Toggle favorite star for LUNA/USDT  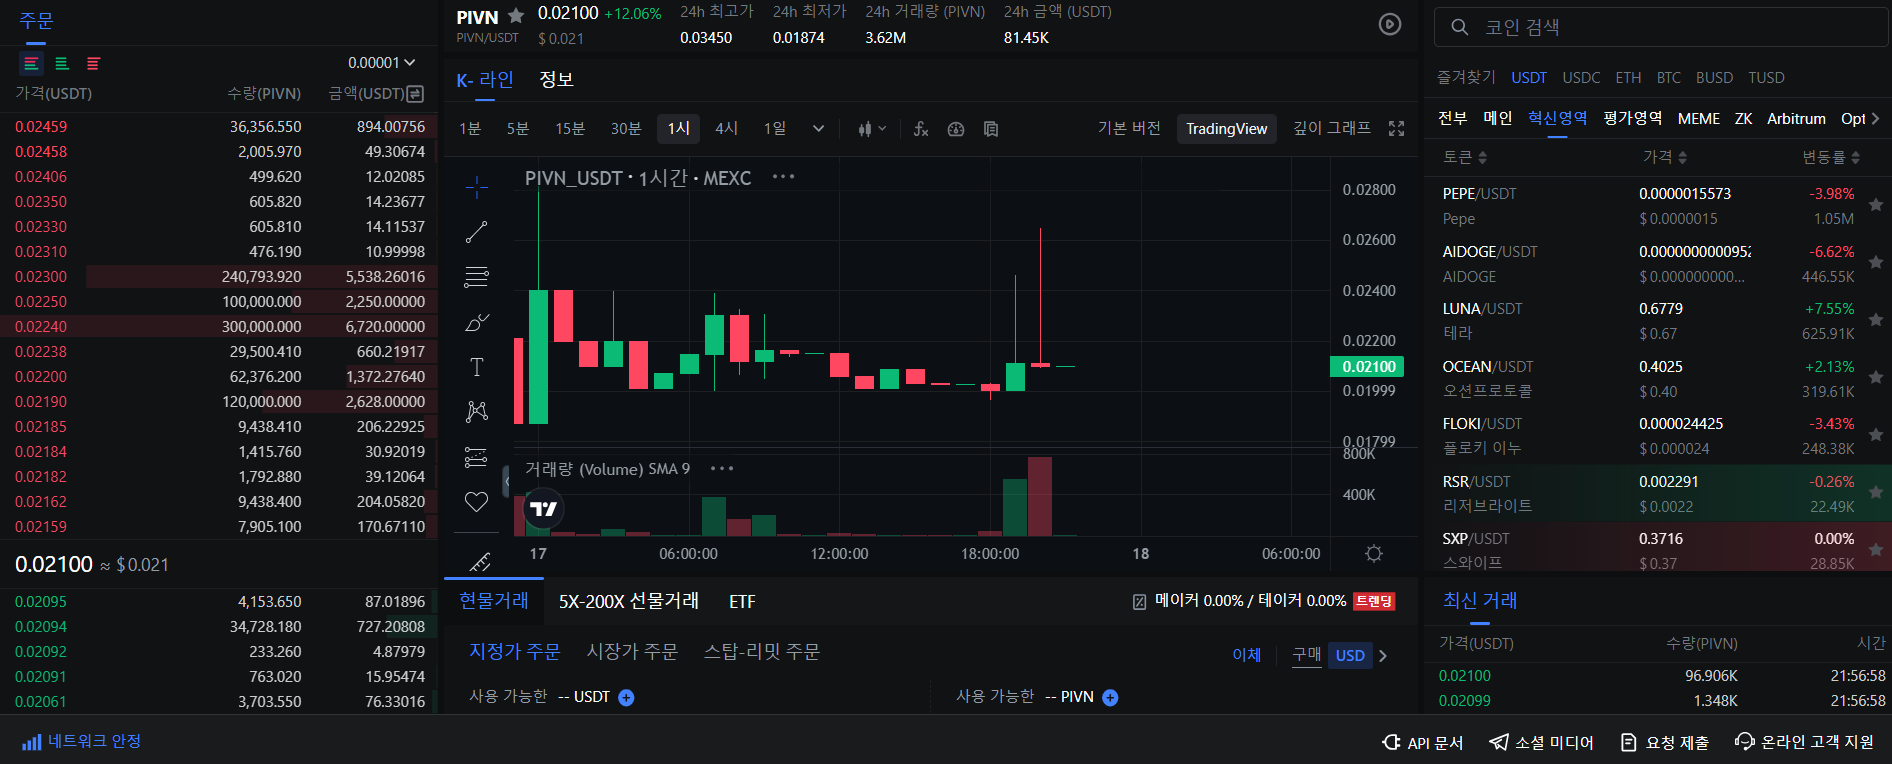point(1876,320)
